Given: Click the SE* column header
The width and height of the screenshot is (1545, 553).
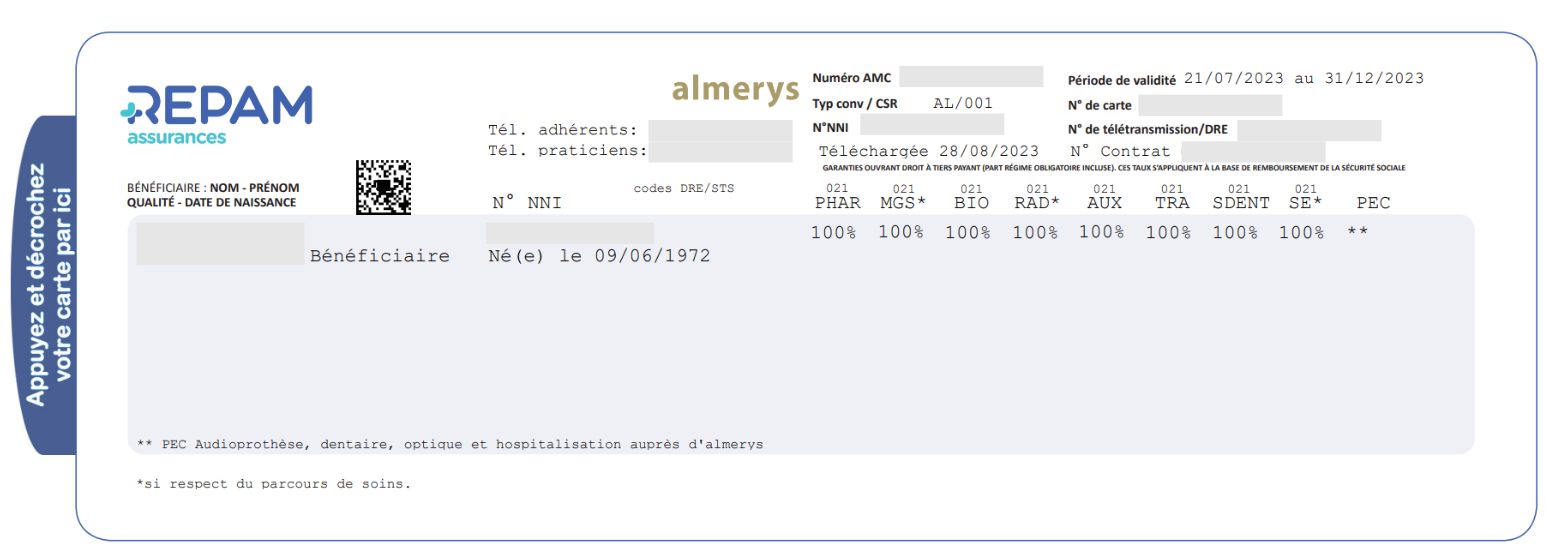Looking at the screenshot, I should coord(1306,203).
